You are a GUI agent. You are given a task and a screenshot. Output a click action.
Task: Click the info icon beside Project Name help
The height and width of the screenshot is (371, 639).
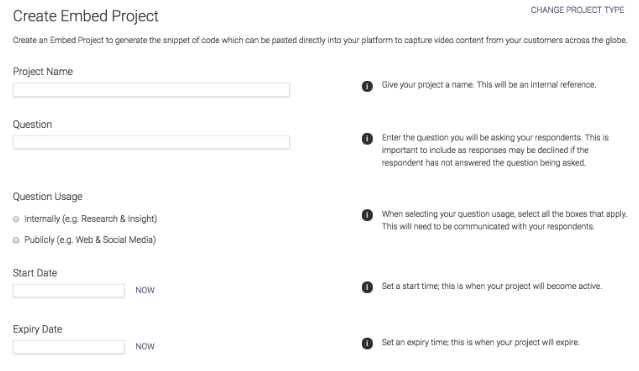367,86
